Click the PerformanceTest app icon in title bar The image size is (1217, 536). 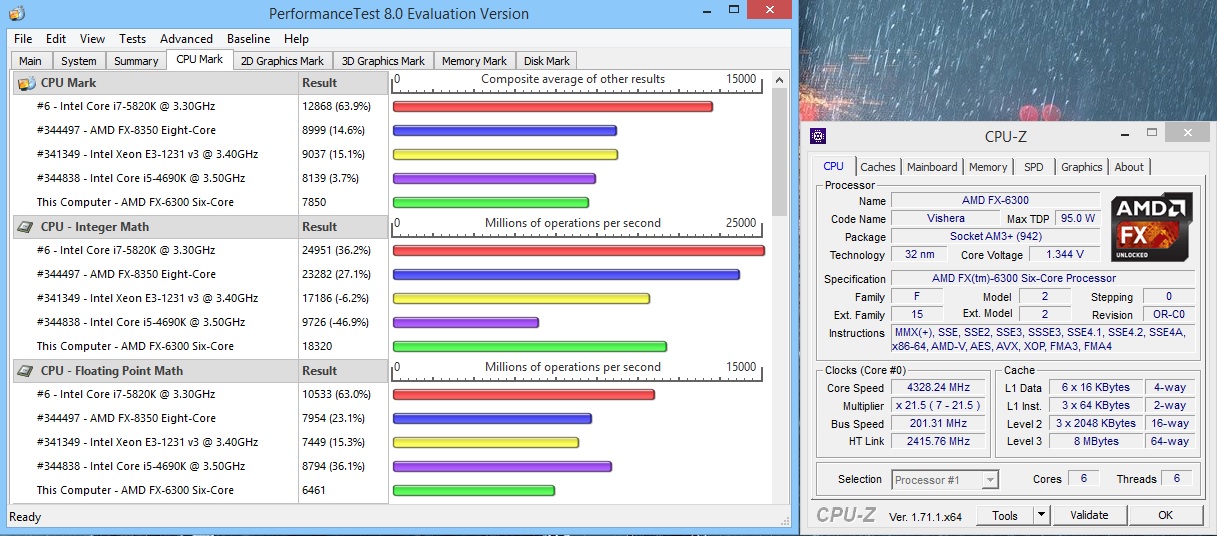click(x=16, y=14)
